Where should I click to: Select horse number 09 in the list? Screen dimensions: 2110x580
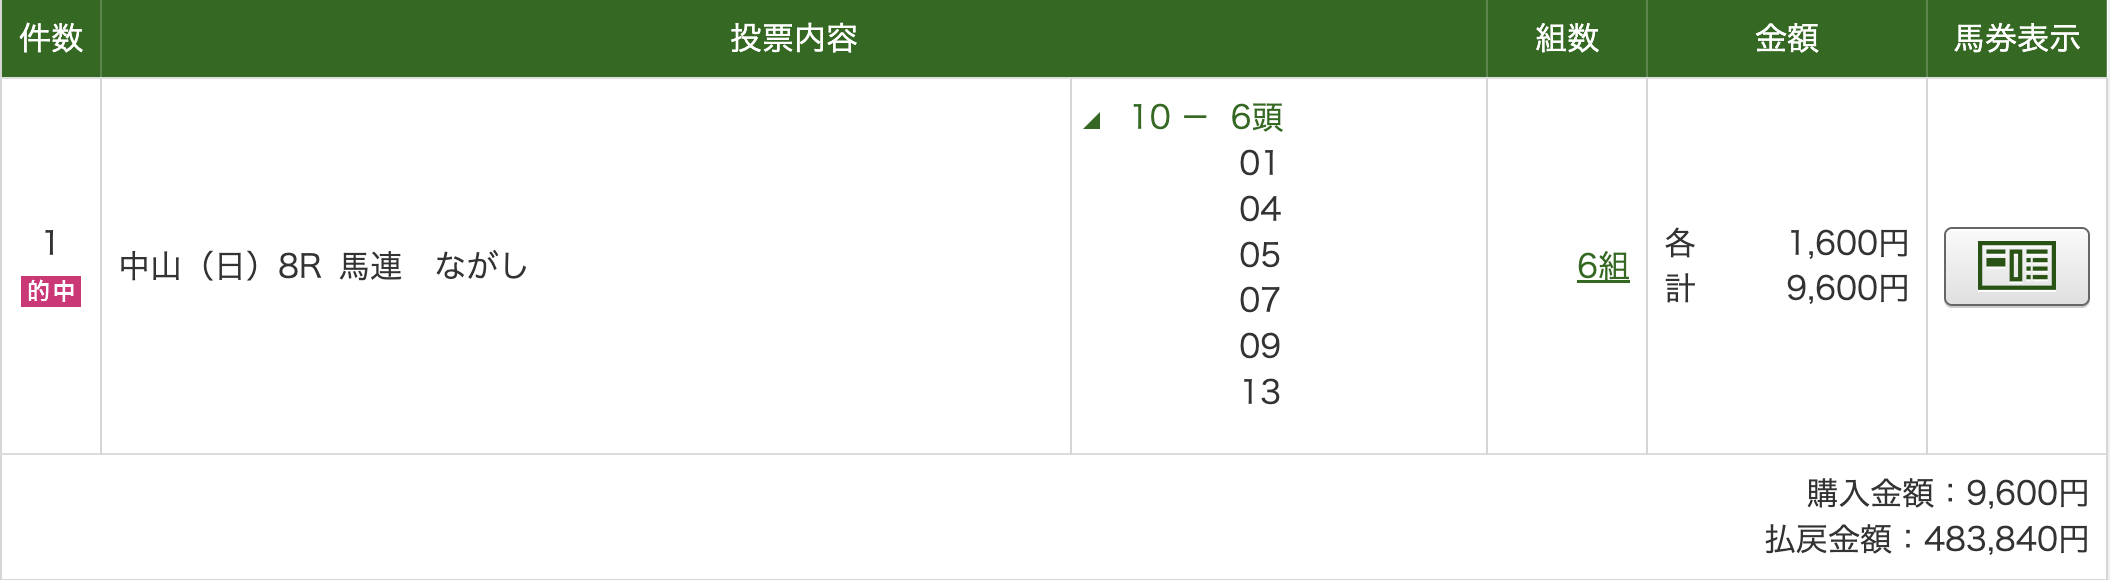pyautogui.click(x=1259, y=346)
